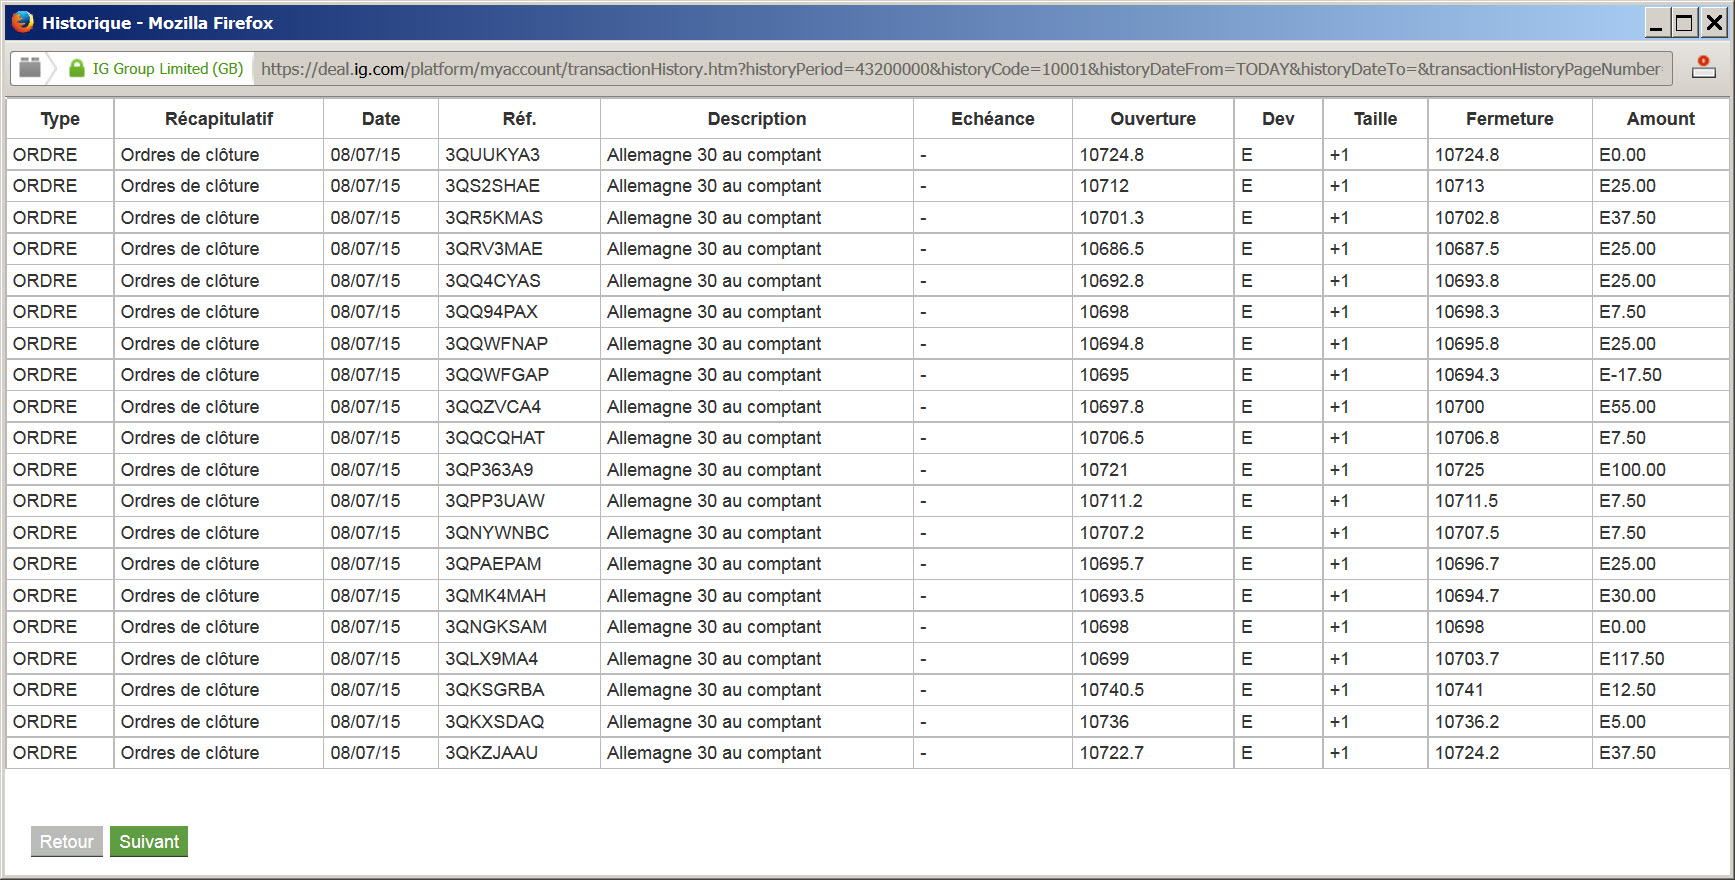
Task: Select reference 3QPAEPAM
Action: pos(493,564)
